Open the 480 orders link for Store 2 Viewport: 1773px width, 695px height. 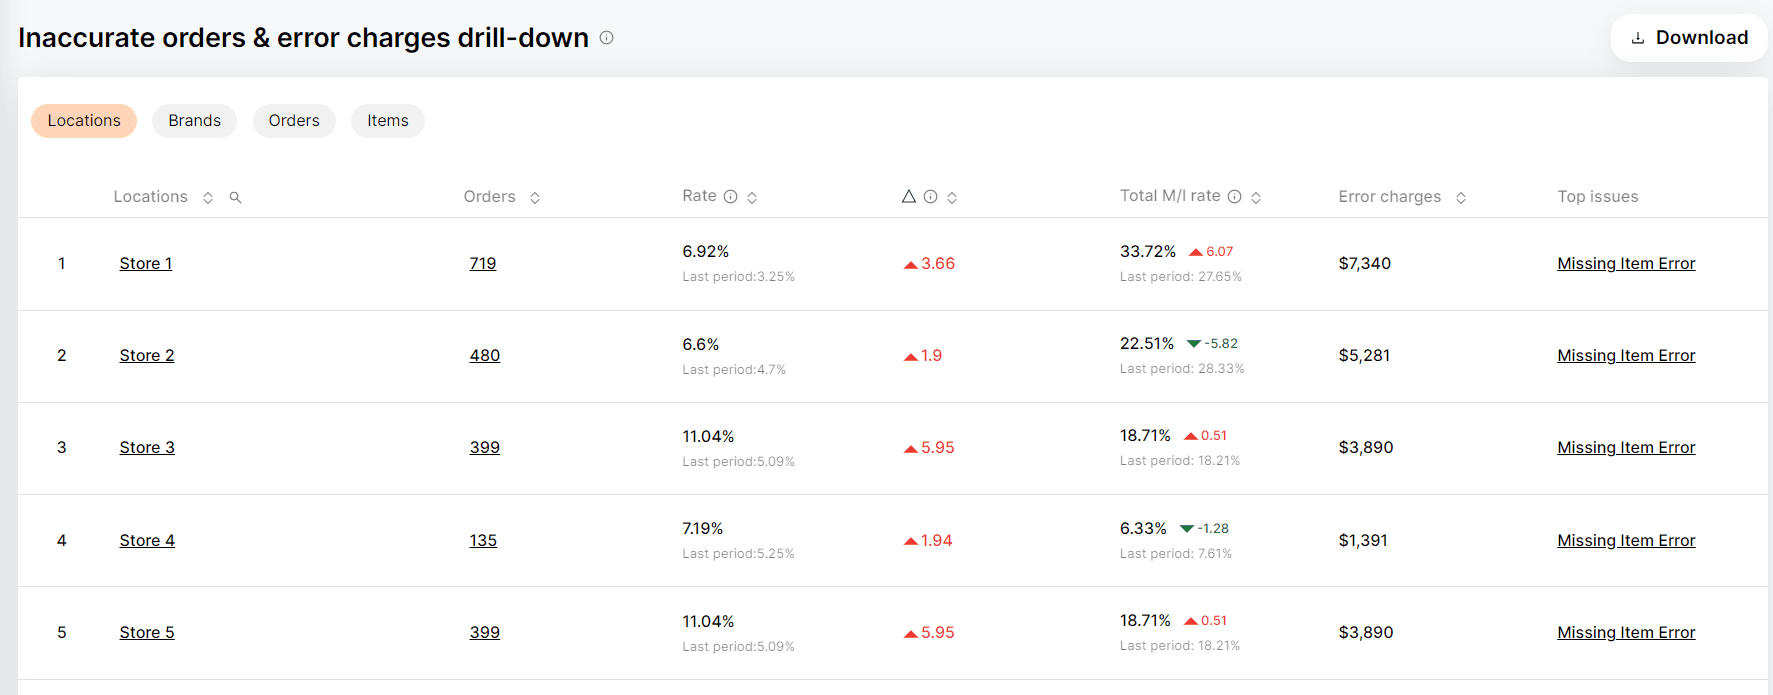point(485,356)
